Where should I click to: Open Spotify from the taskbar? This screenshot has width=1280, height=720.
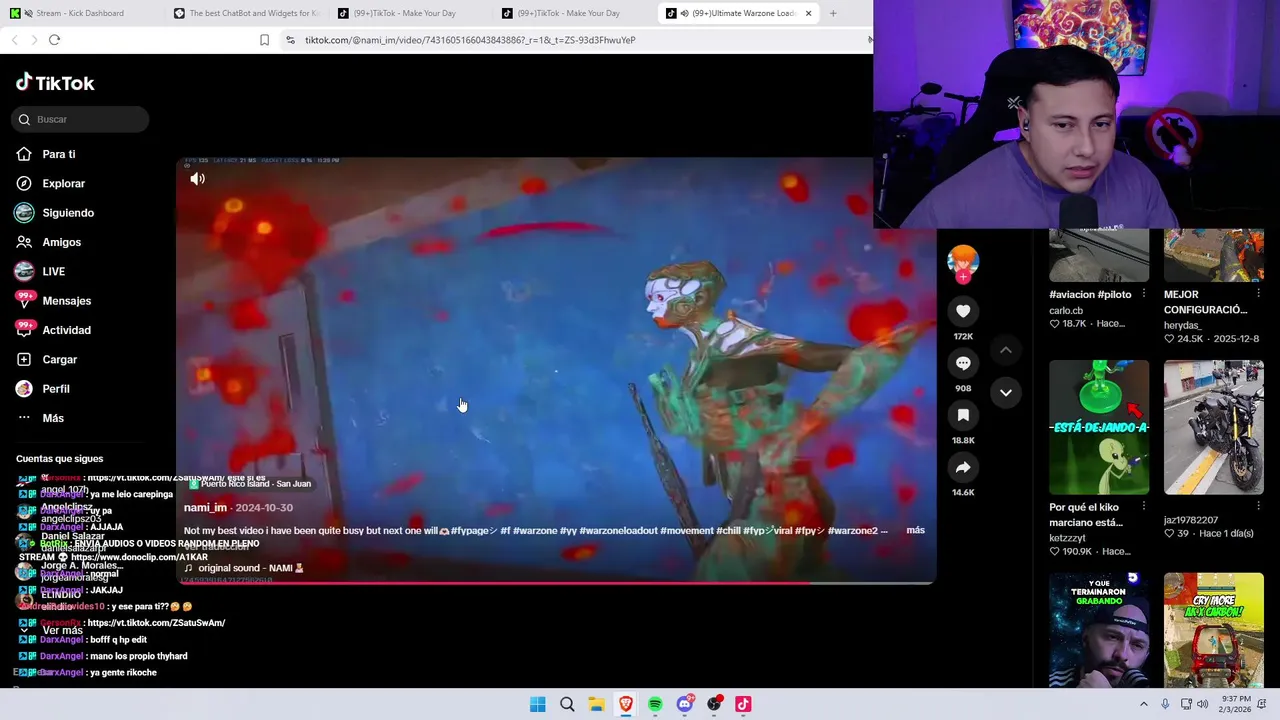pyautogui.click(x=655, y=704)
